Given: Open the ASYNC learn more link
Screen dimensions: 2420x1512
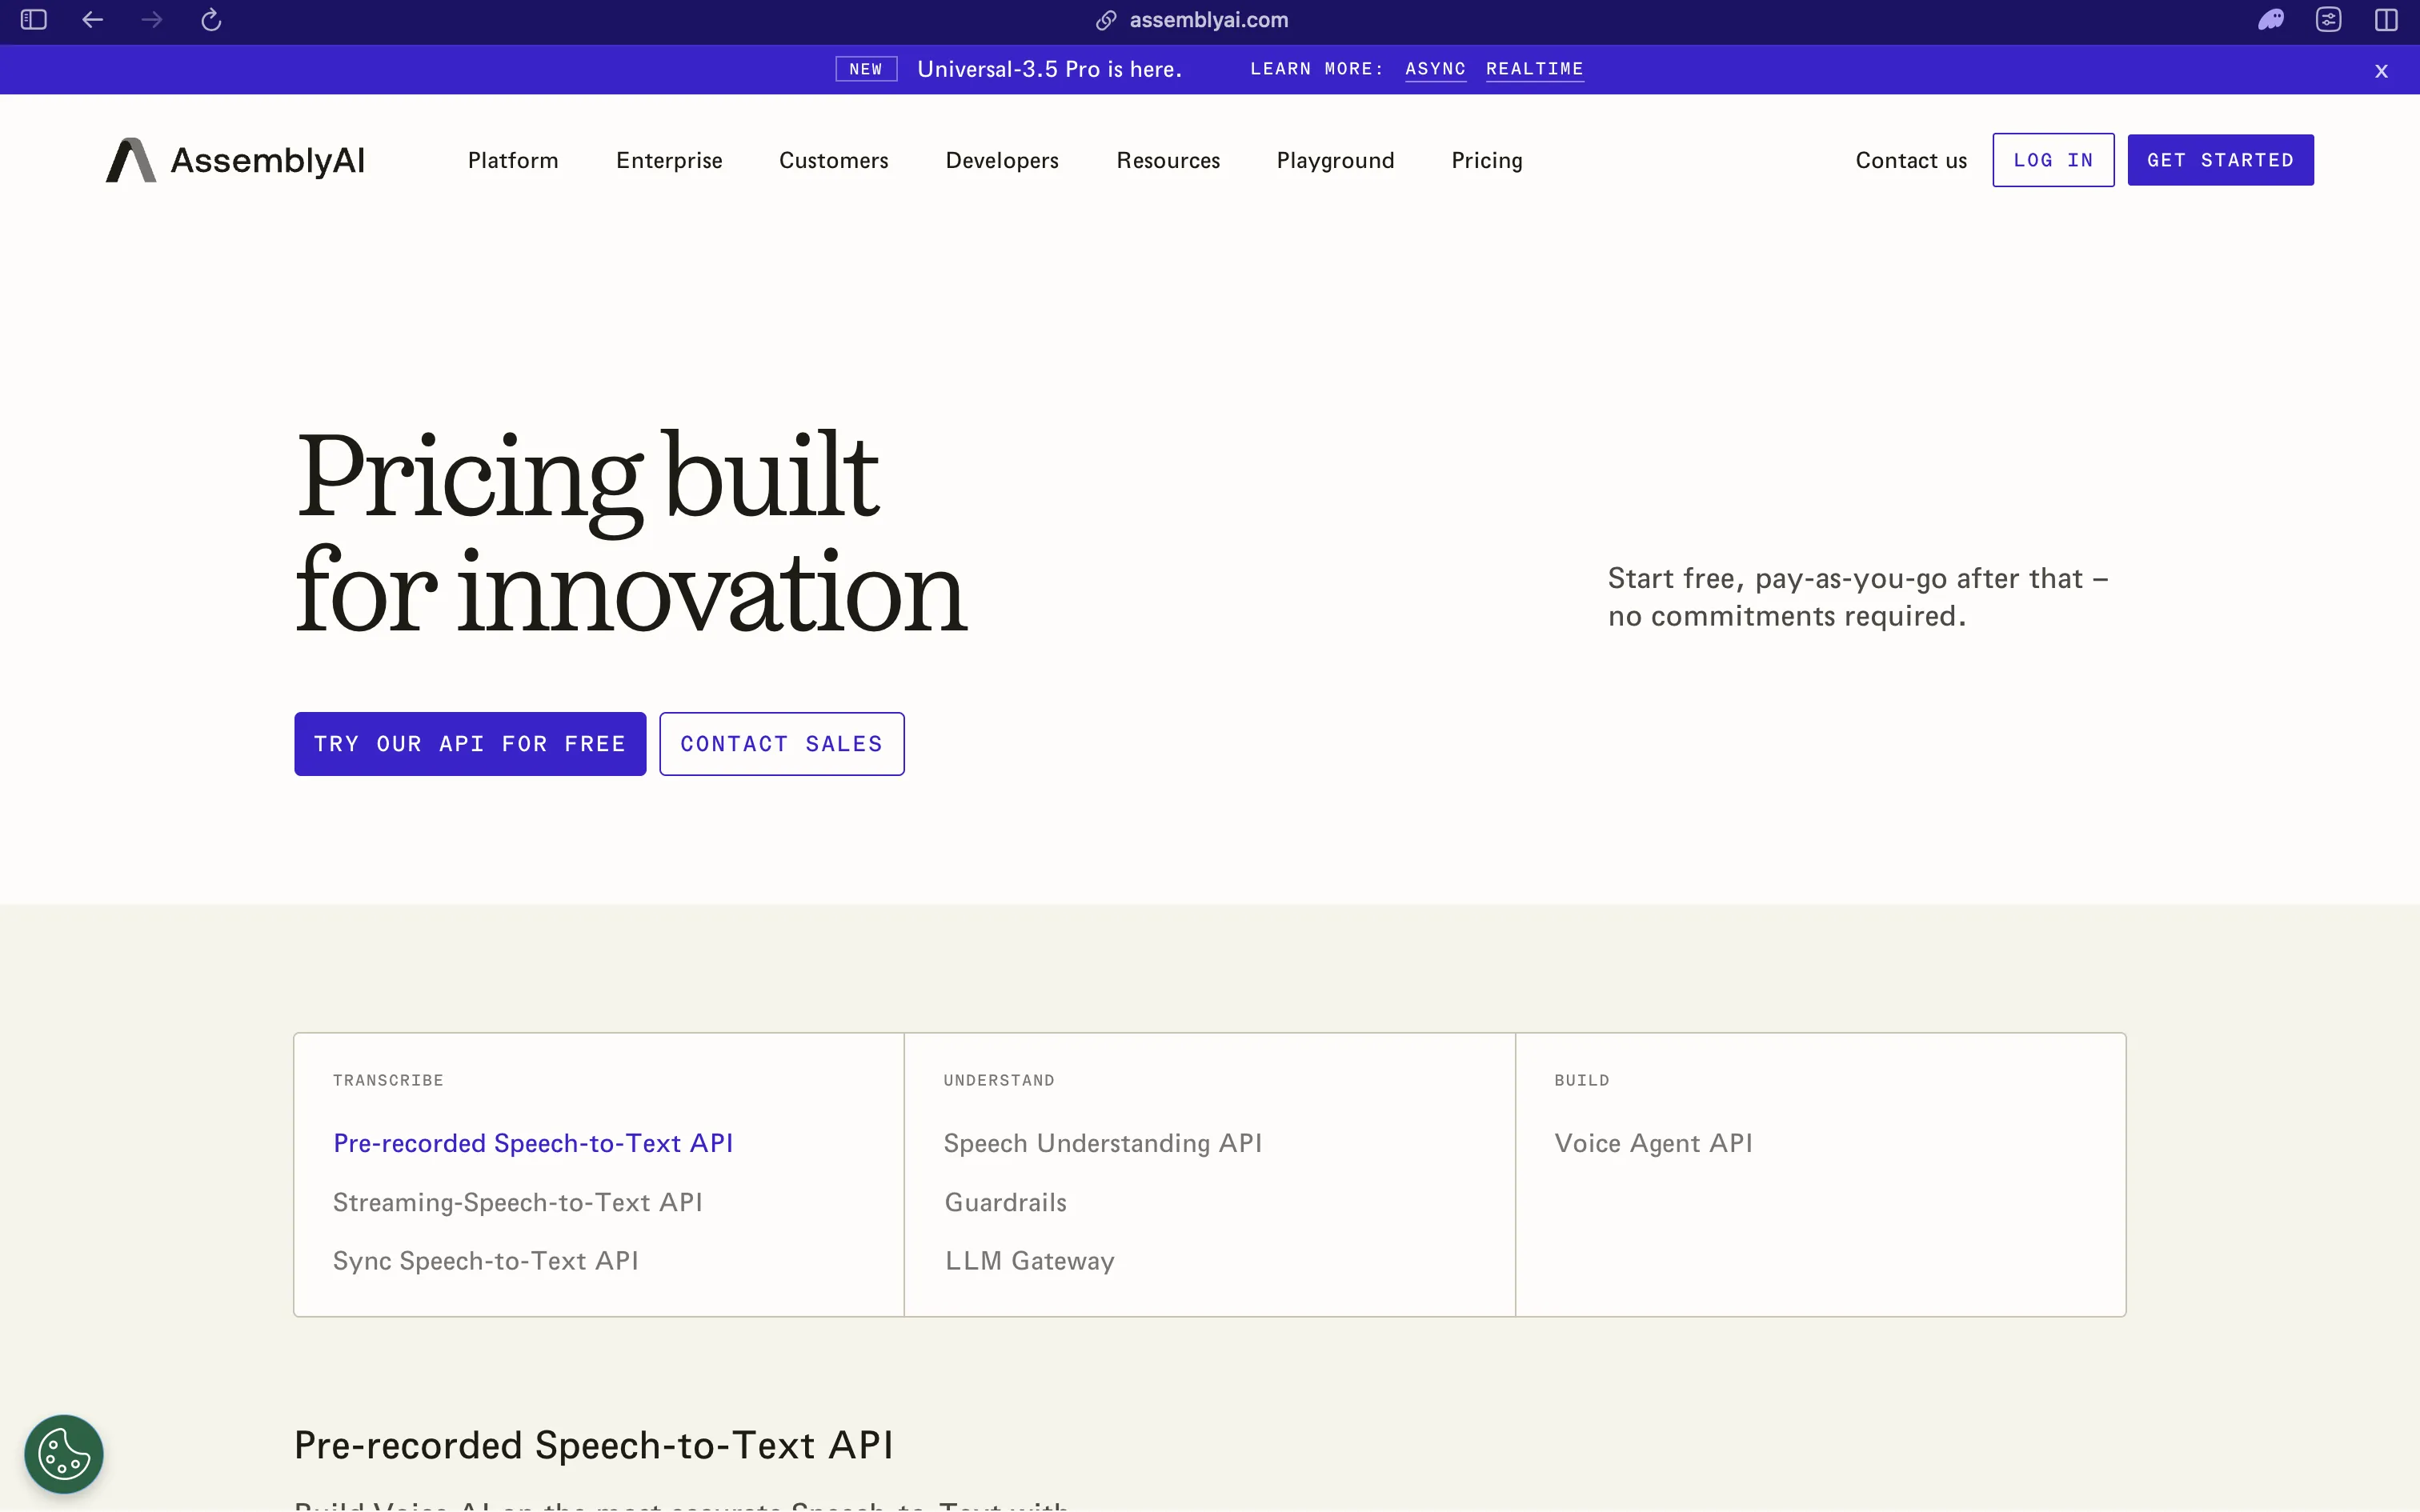Looking at the screenshot, I should point(1435,69).
